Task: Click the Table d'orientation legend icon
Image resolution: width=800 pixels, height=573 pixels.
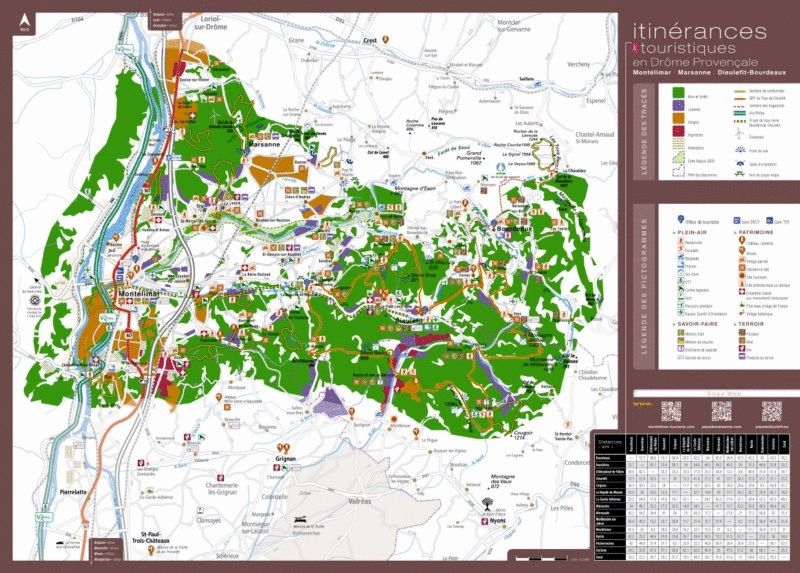Action: coord(738,162)
